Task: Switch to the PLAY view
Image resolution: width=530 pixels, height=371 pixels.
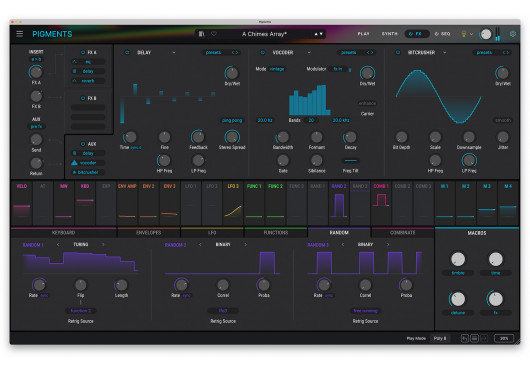Action: pos(363,34)
